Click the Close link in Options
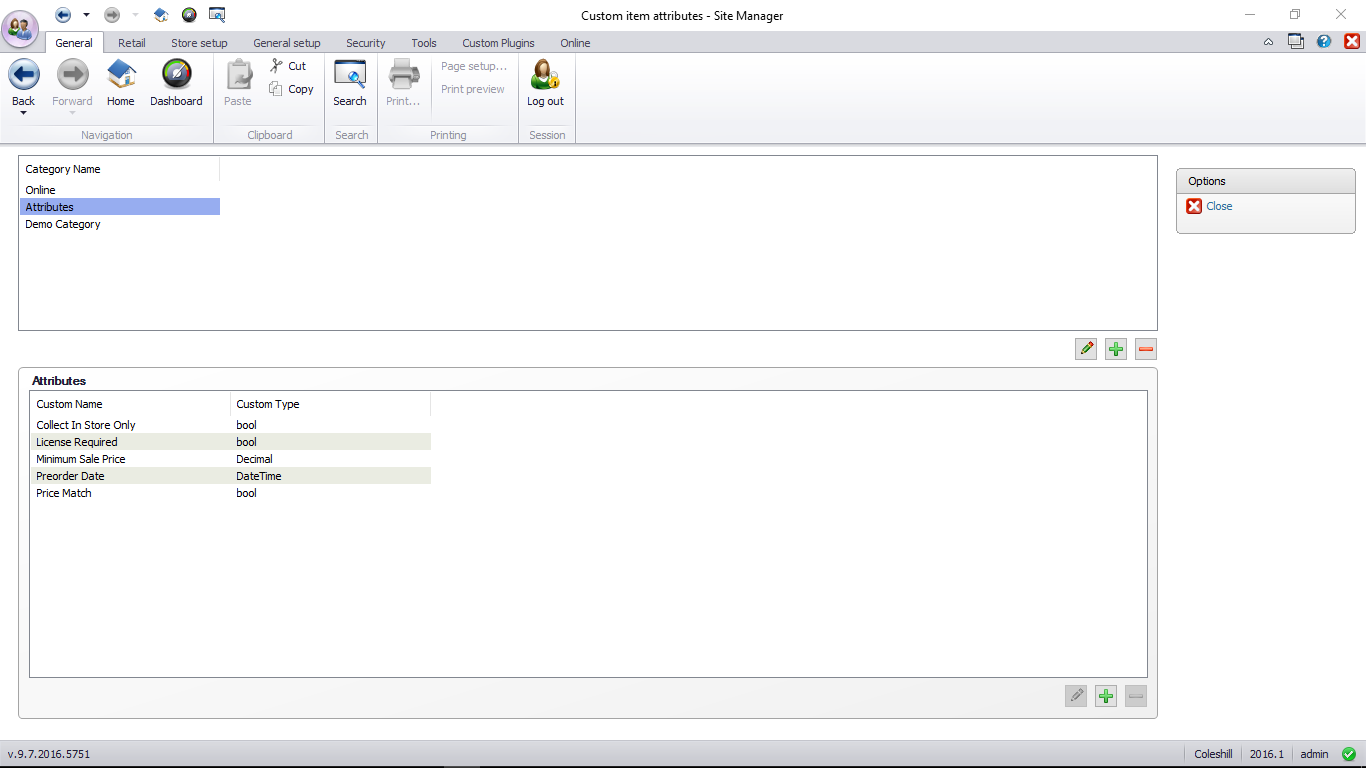The height and width of the screenshot is (768, 1366). pyautogui.click(x=1219, y=206)
